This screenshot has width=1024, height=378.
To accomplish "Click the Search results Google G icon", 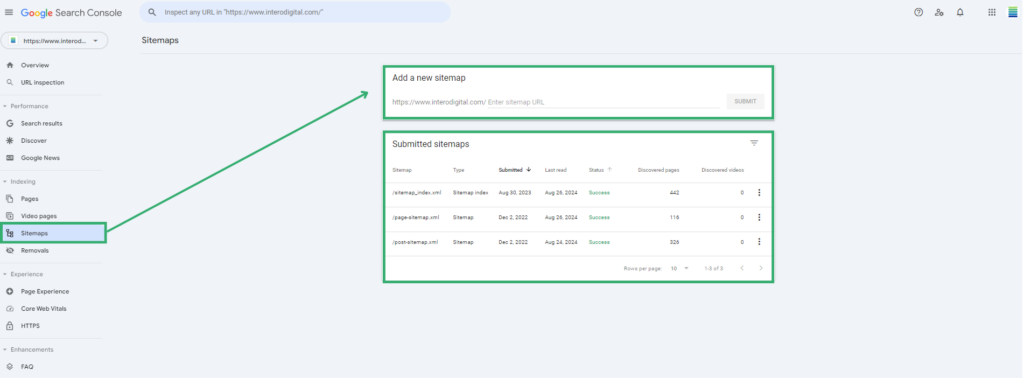I will [9, 123].
